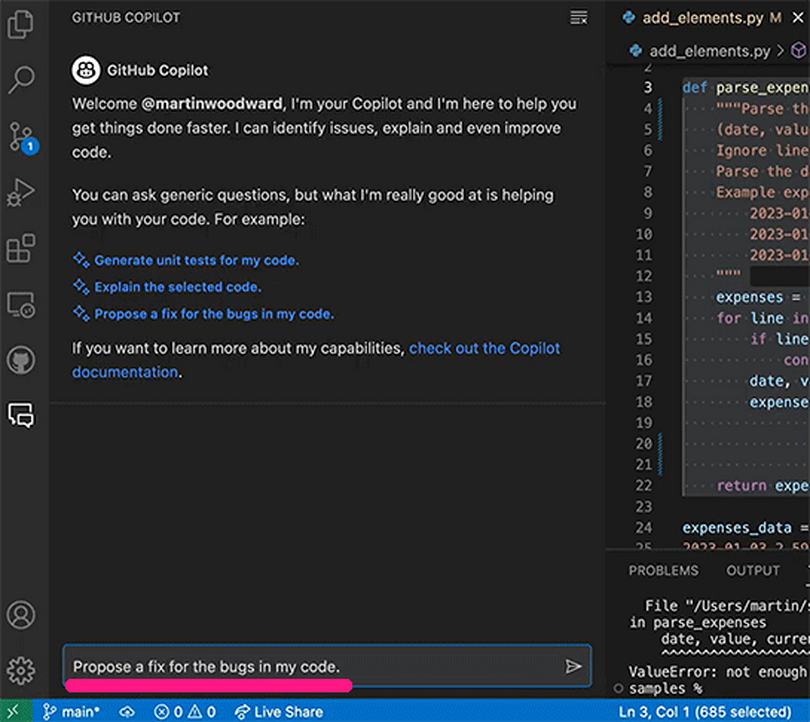Click the for line in loop code

pos(762,318)
